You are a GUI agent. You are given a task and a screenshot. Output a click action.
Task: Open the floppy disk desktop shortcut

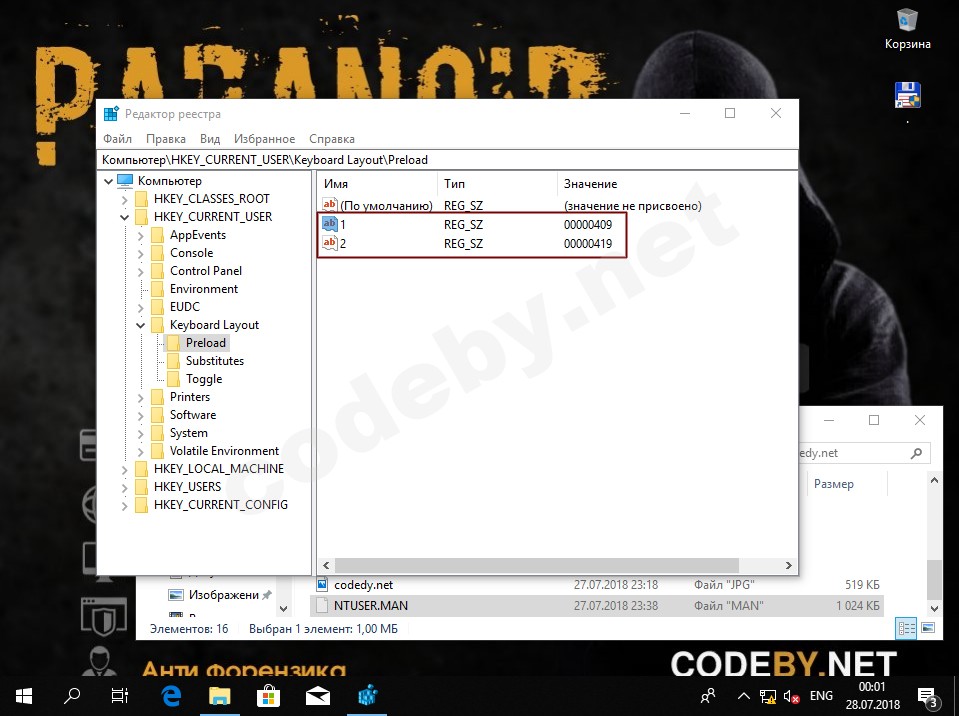pos(908,95)
